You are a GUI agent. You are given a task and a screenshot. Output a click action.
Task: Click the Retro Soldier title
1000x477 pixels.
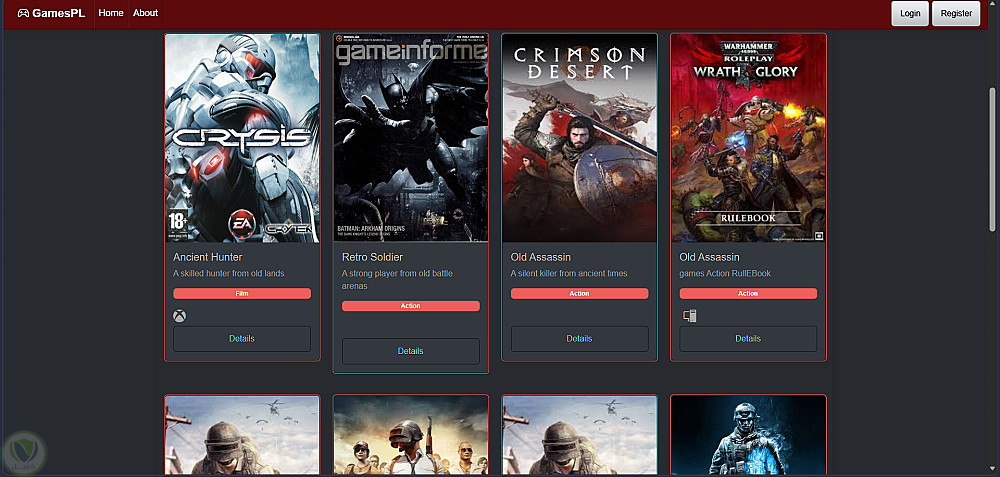tap(372, 257)
